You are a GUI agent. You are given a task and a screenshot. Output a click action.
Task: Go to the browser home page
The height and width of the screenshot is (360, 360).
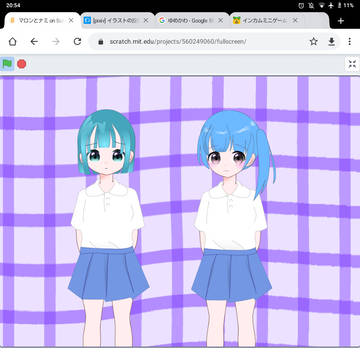pos(12,42)
